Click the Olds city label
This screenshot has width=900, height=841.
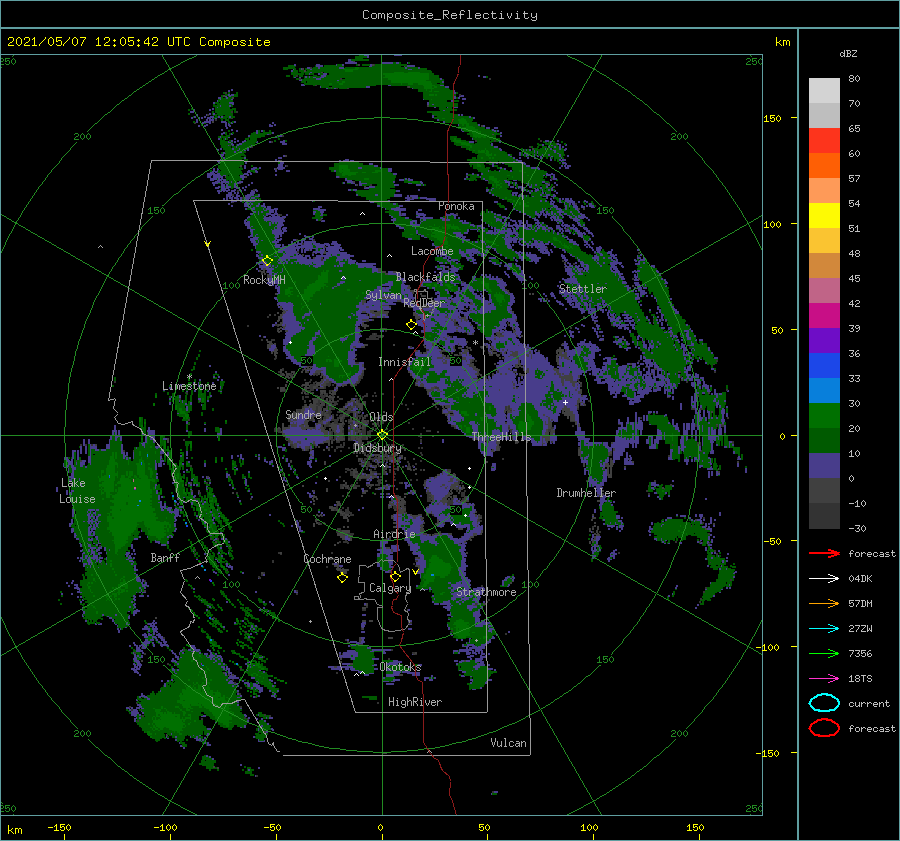pyautogui.click(x=381, y=417)
